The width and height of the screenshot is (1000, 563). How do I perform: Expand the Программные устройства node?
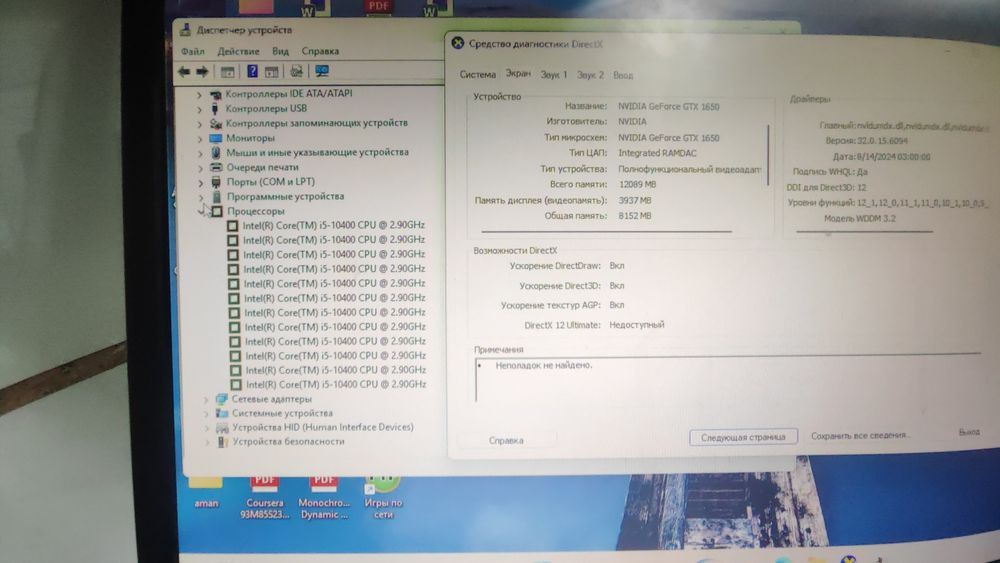coord(201,197)
